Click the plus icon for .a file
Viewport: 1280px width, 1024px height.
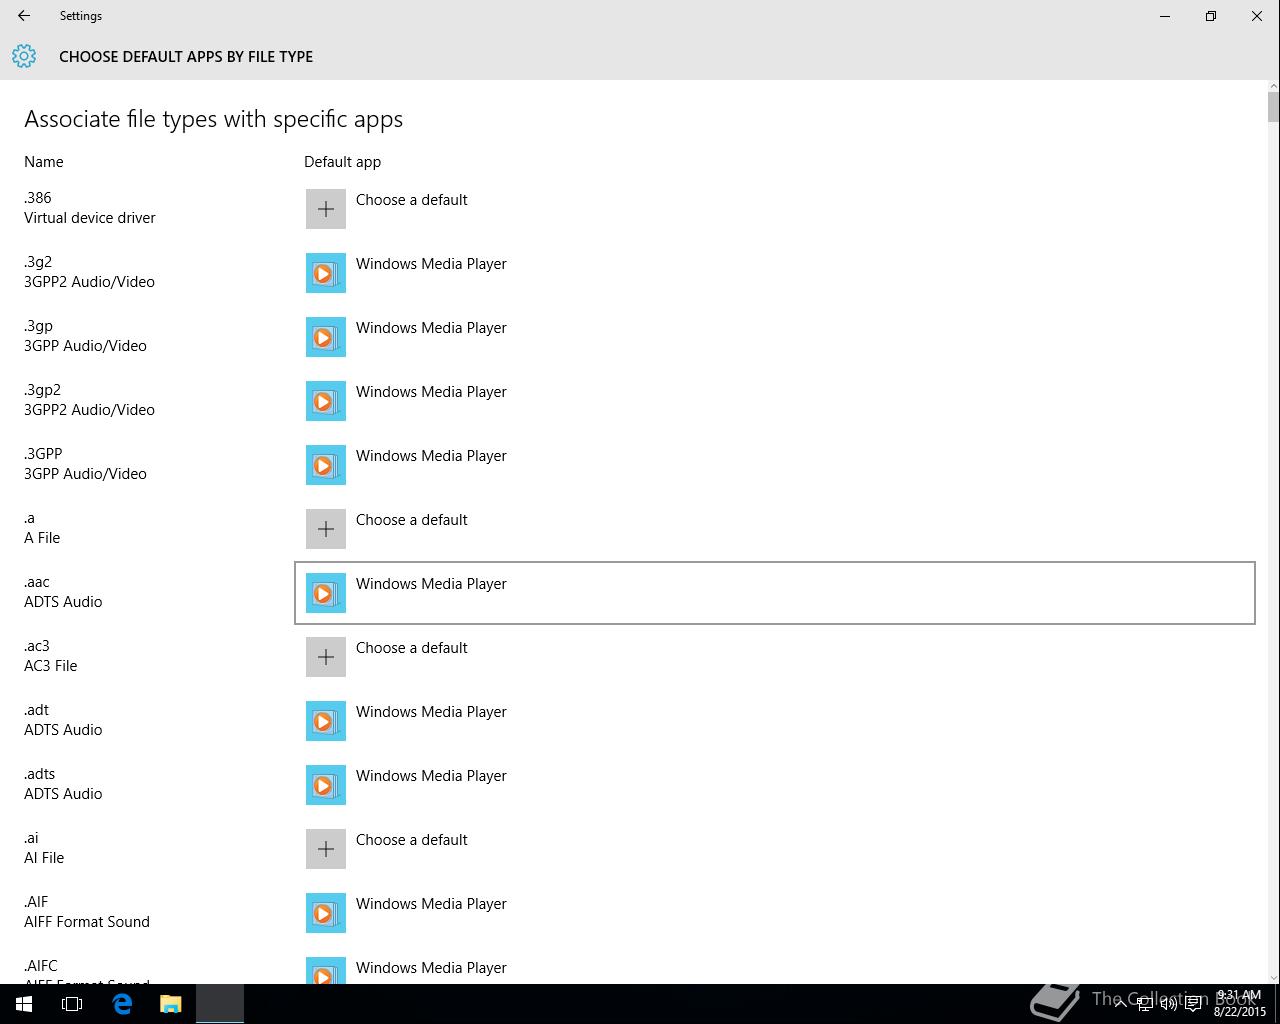(326, 529)
